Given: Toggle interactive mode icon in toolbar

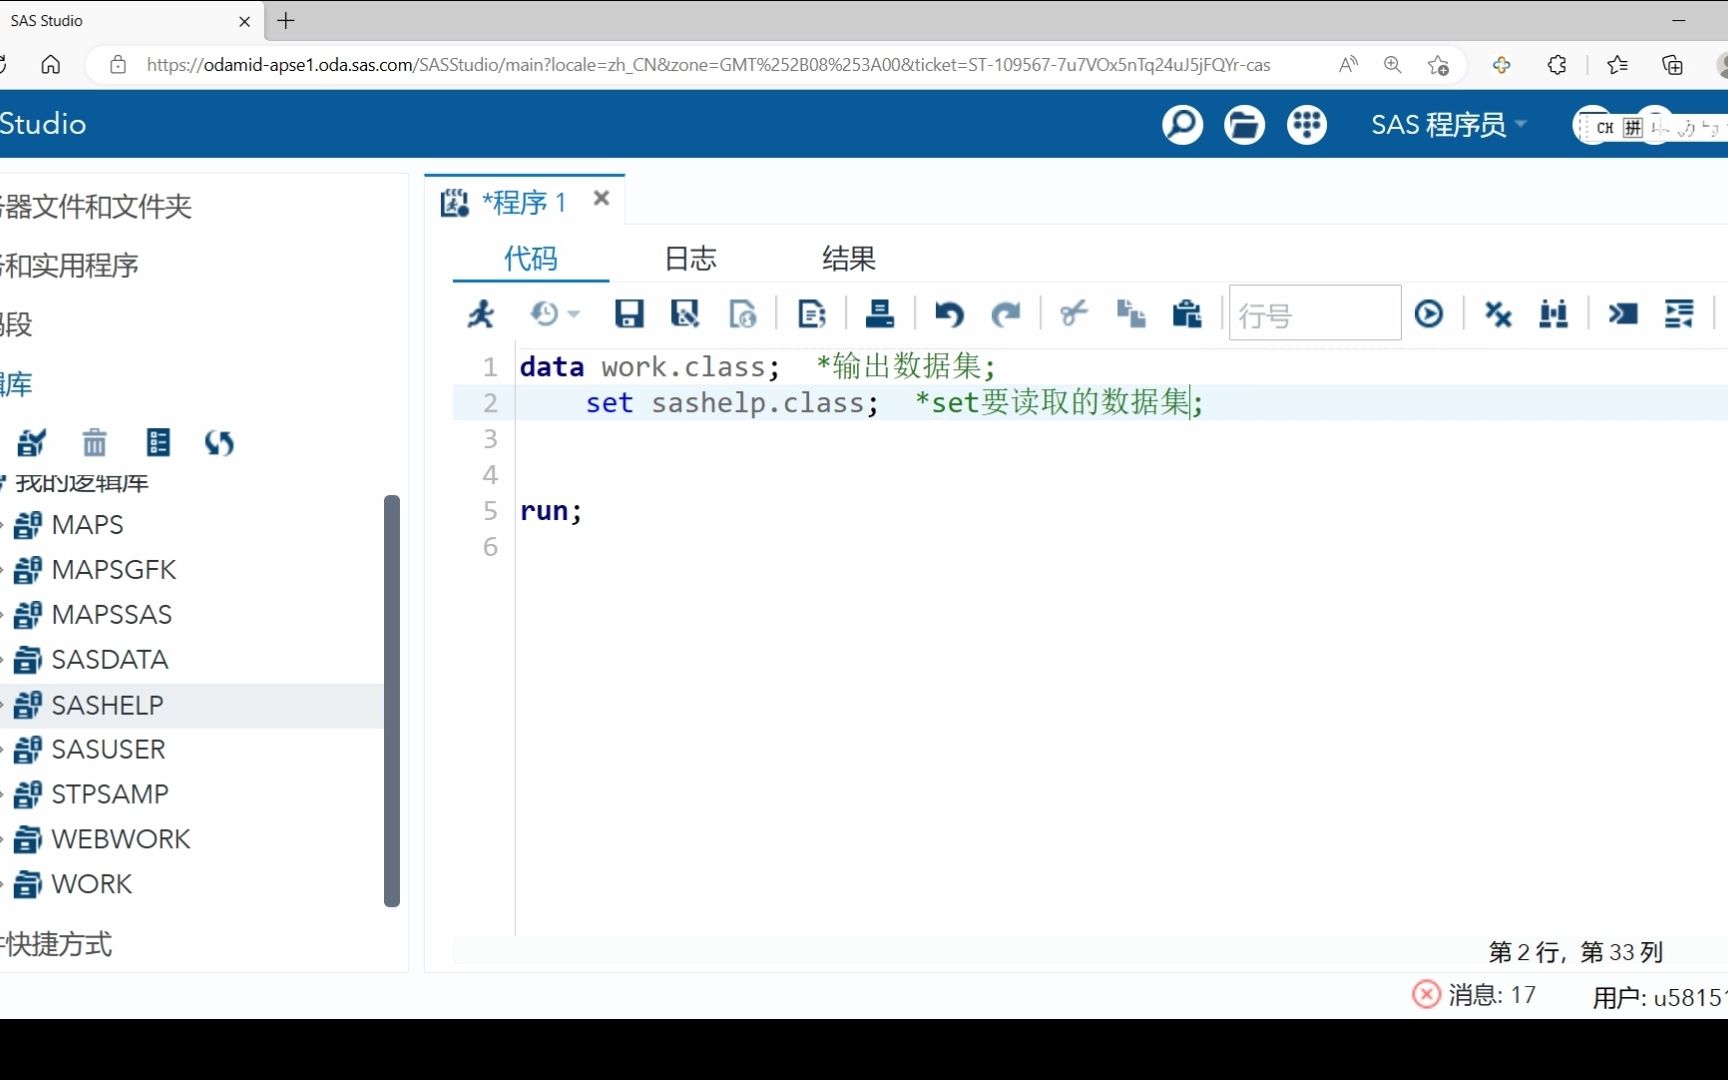Looking at the screenshot, I should pyautogui.click(x=1623, y=314).
